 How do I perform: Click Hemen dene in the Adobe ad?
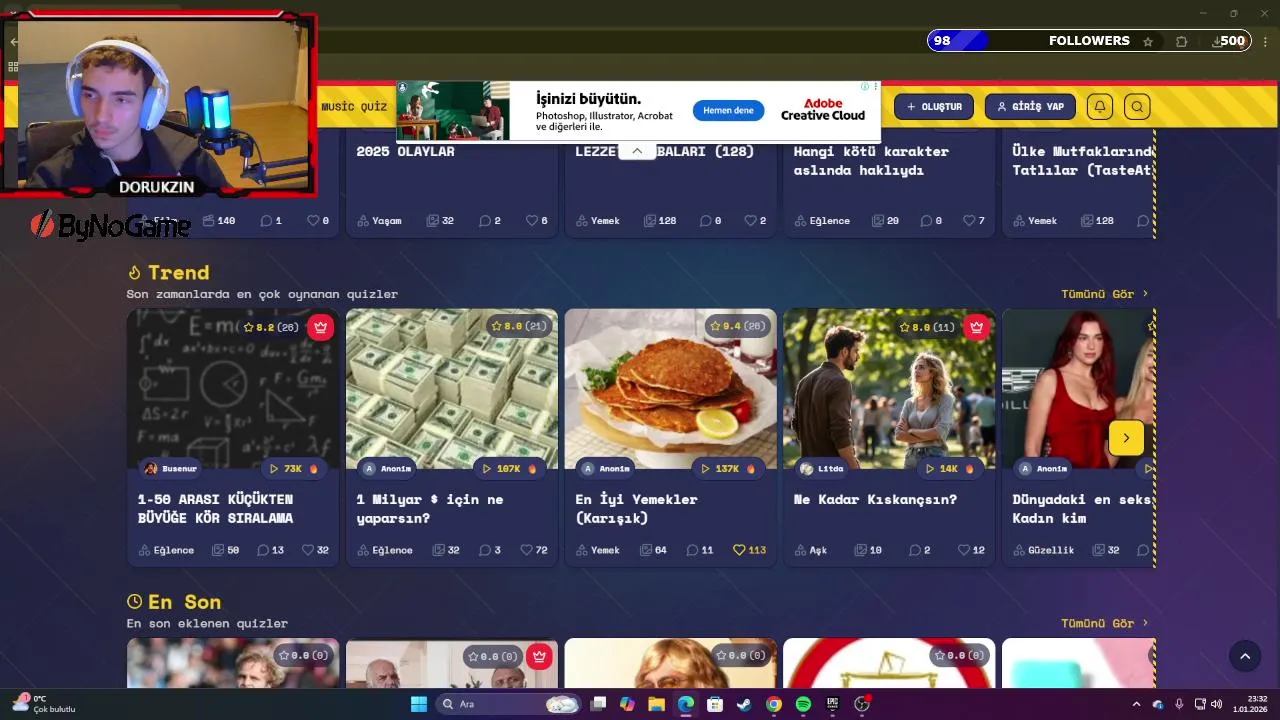[x=728, y=110]
